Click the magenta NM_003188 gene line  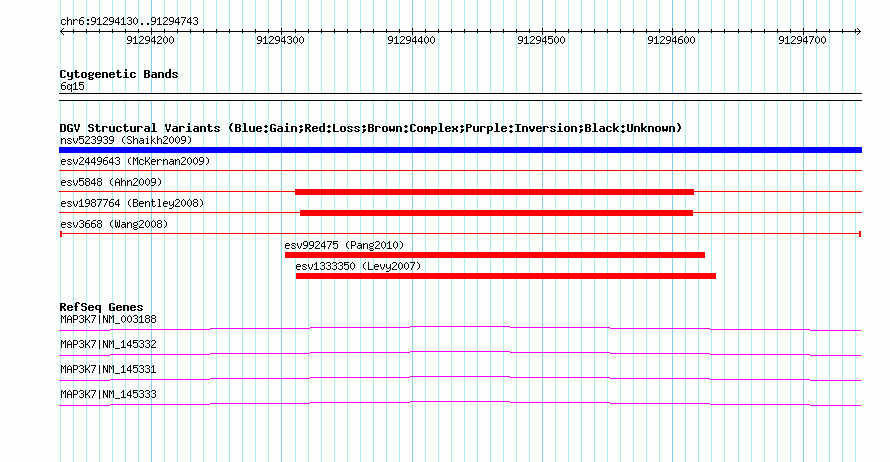pyautogui.click(x=460, y=328)
